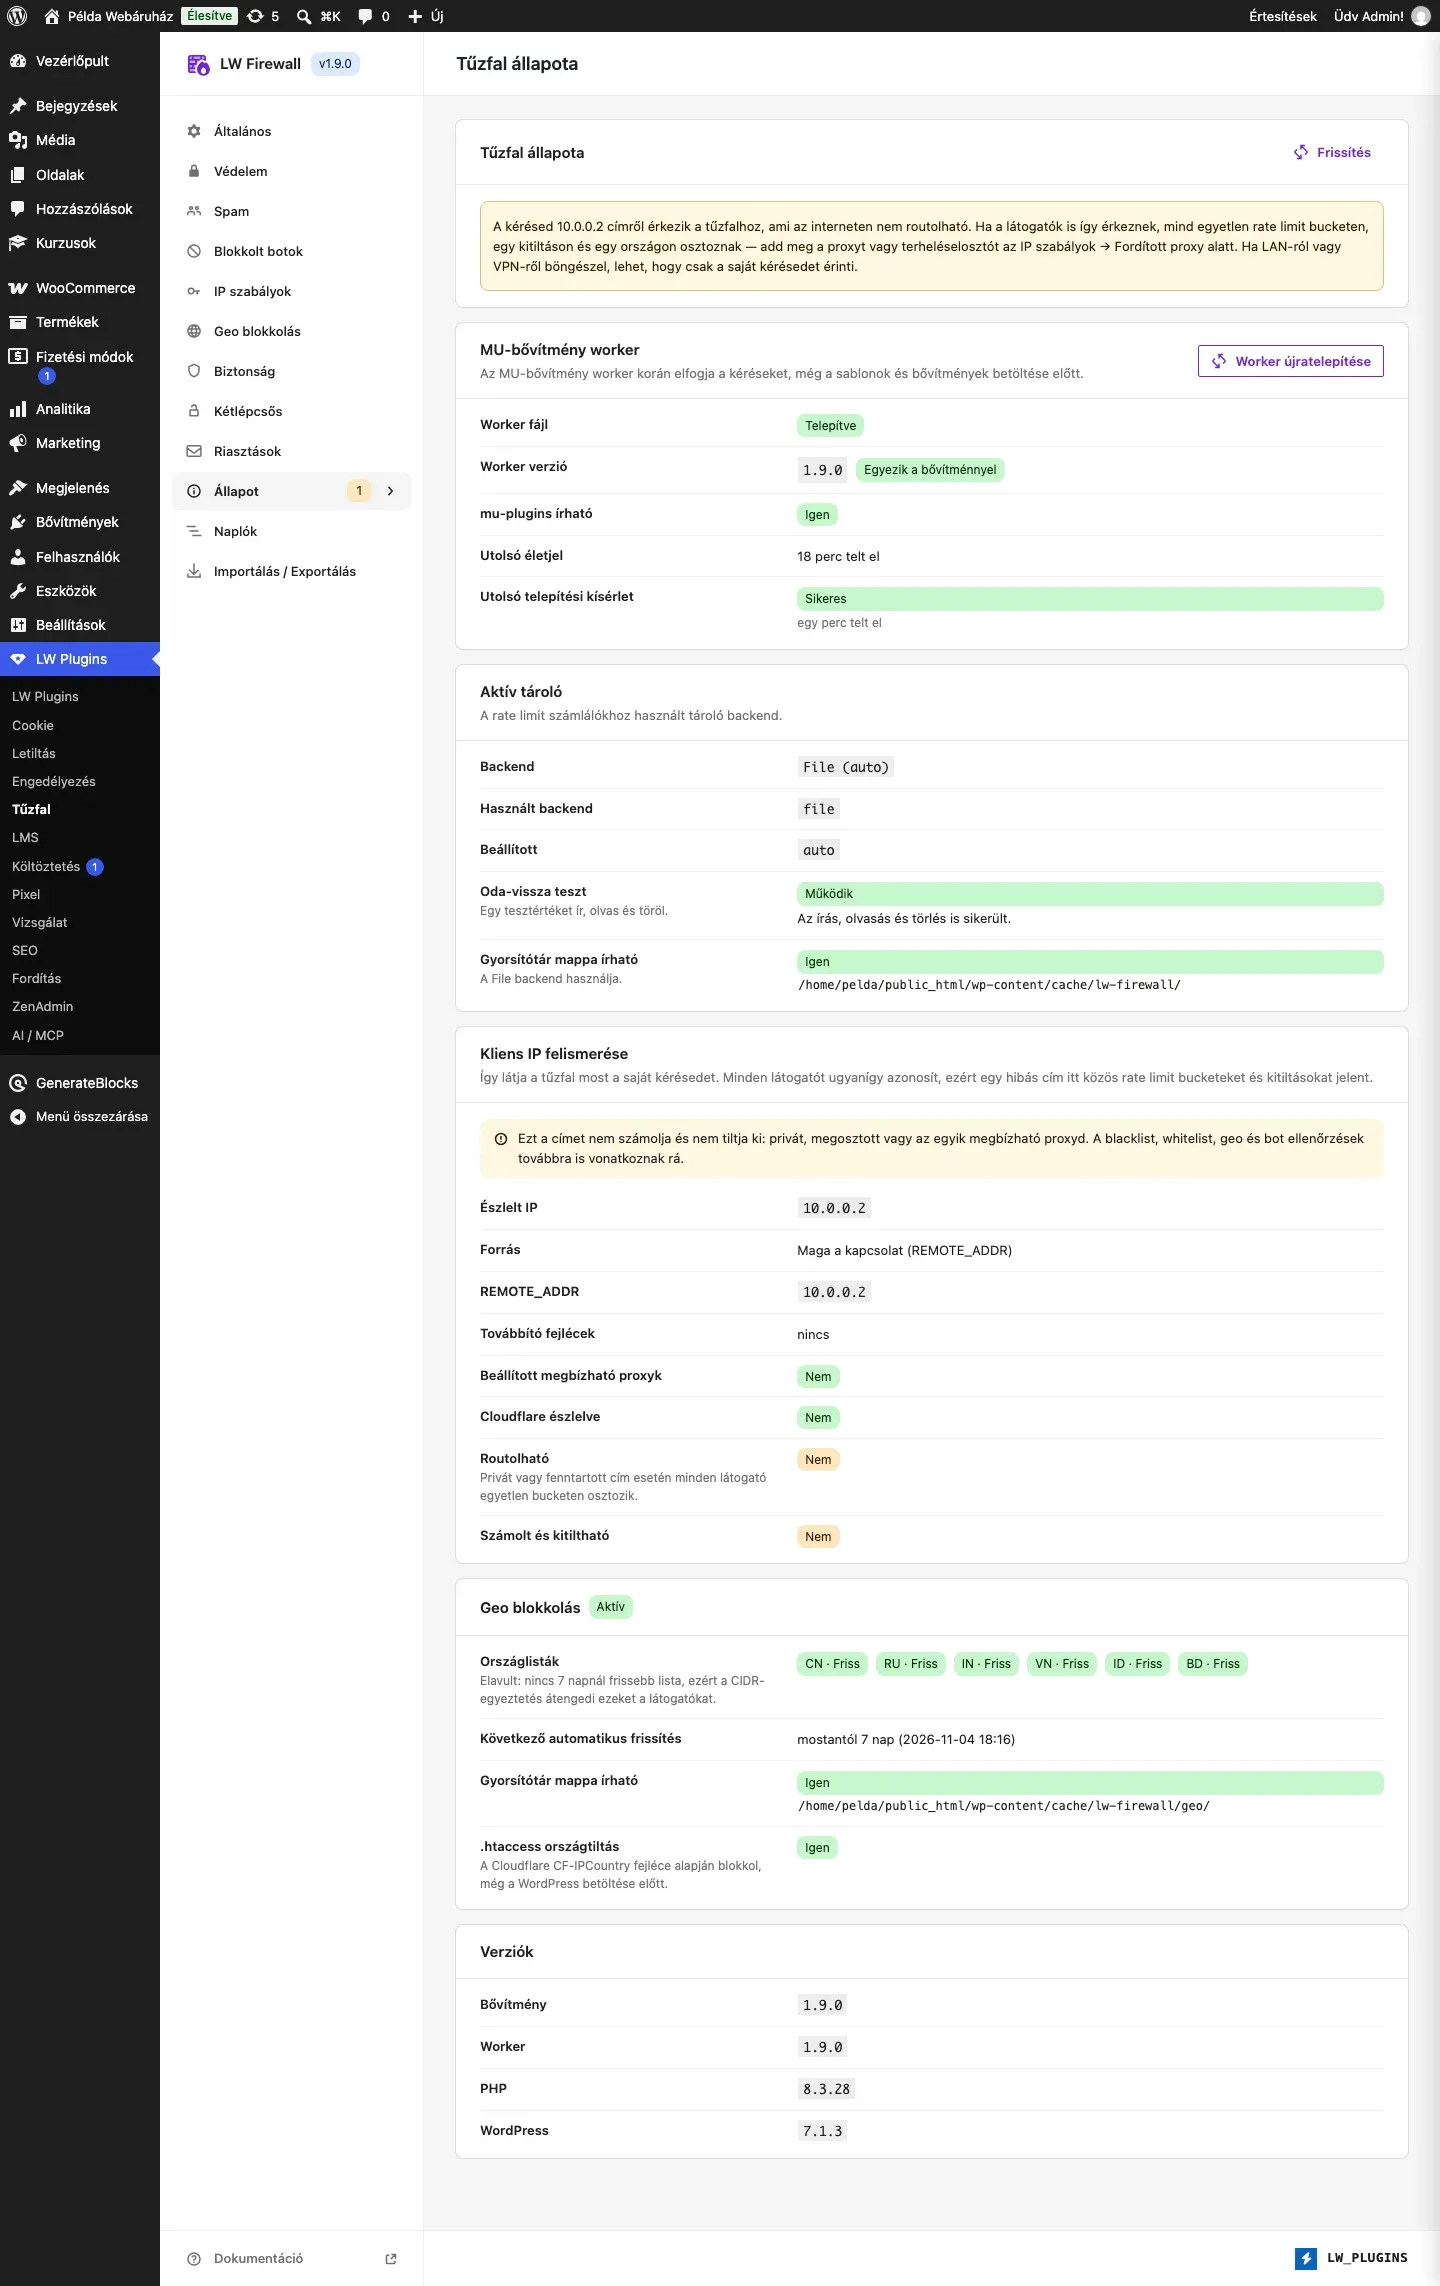This screenshot has height=2286, width=1440.
Task: Open the Új new content menu
Action: pos(426,16)
